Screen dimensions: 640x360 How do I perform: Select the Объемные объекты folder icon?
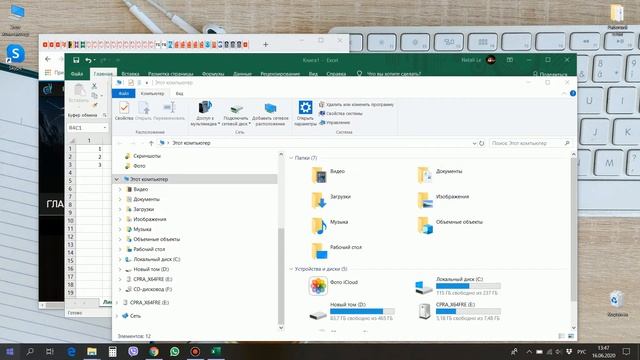pyautogui.click(x=424, y=225)
